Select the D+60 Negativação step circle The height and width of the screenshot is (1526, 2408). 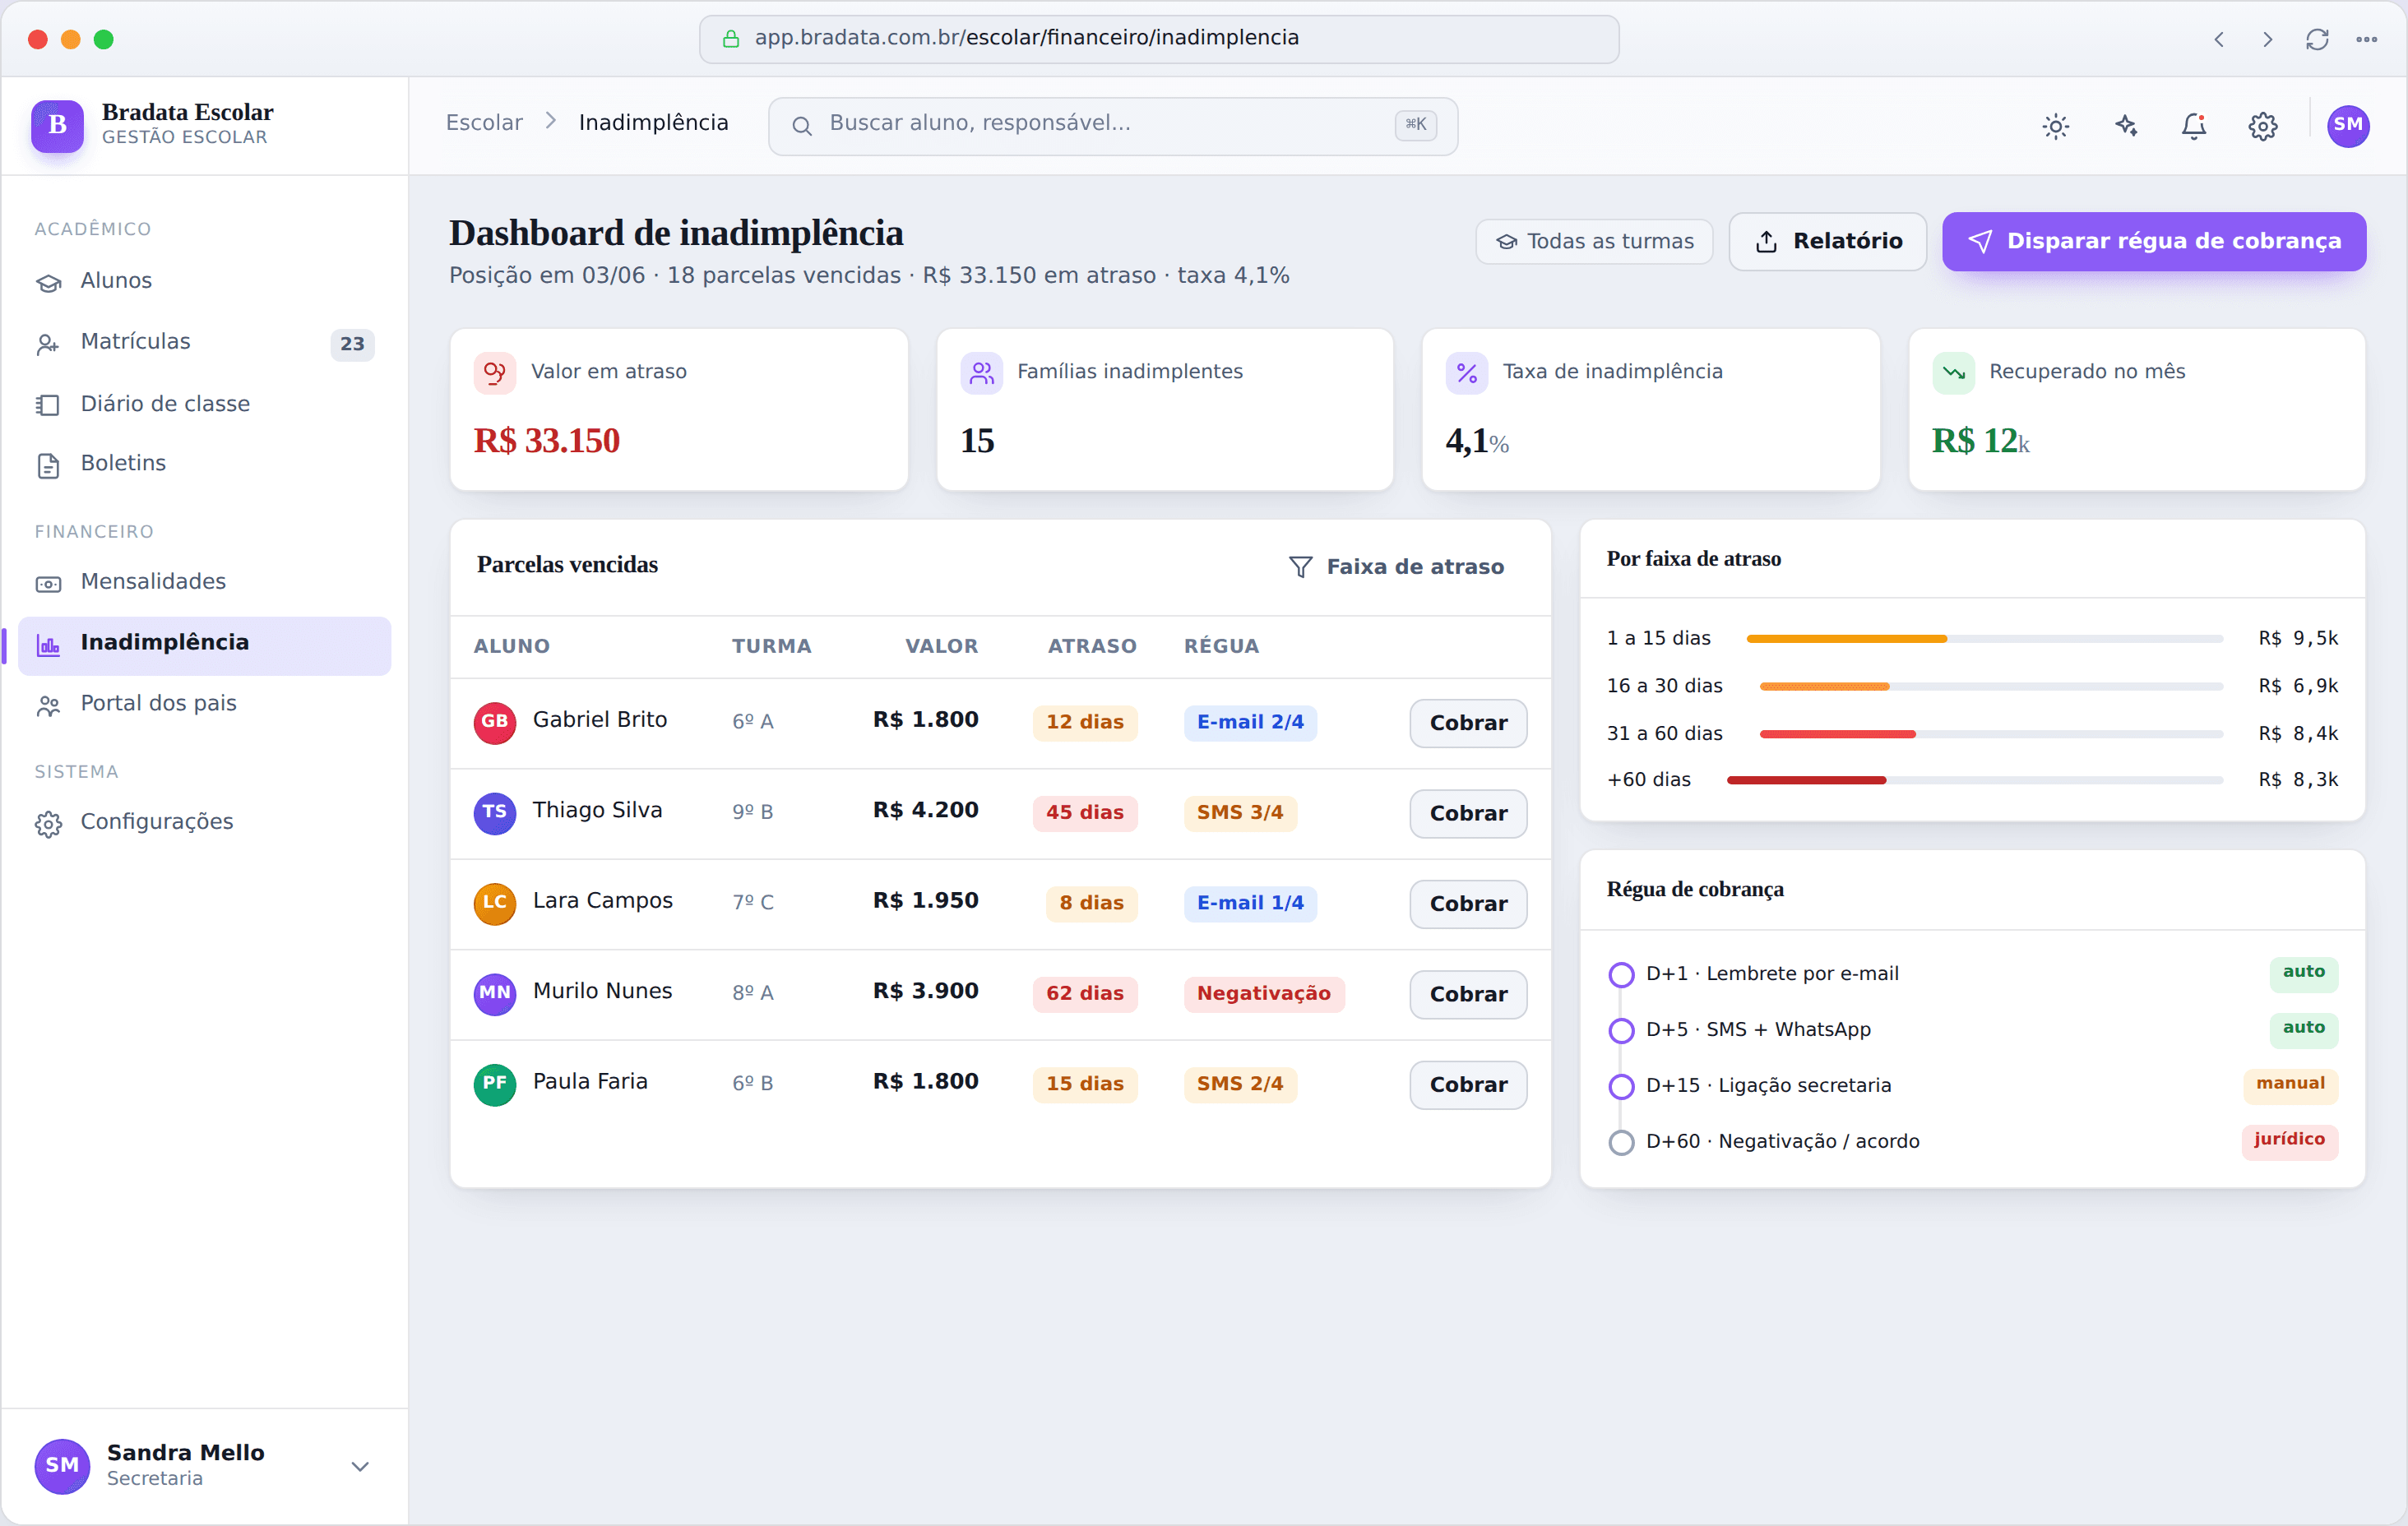coord(1621,1143)
